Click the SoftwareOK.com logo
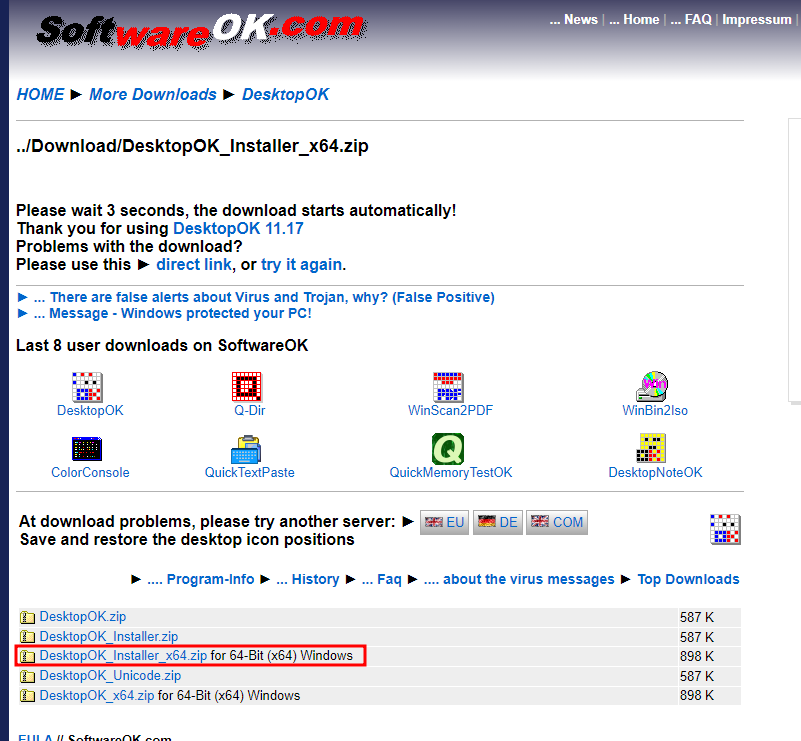The height and width of the screenshot is (741, 801). tap(201, 31)
